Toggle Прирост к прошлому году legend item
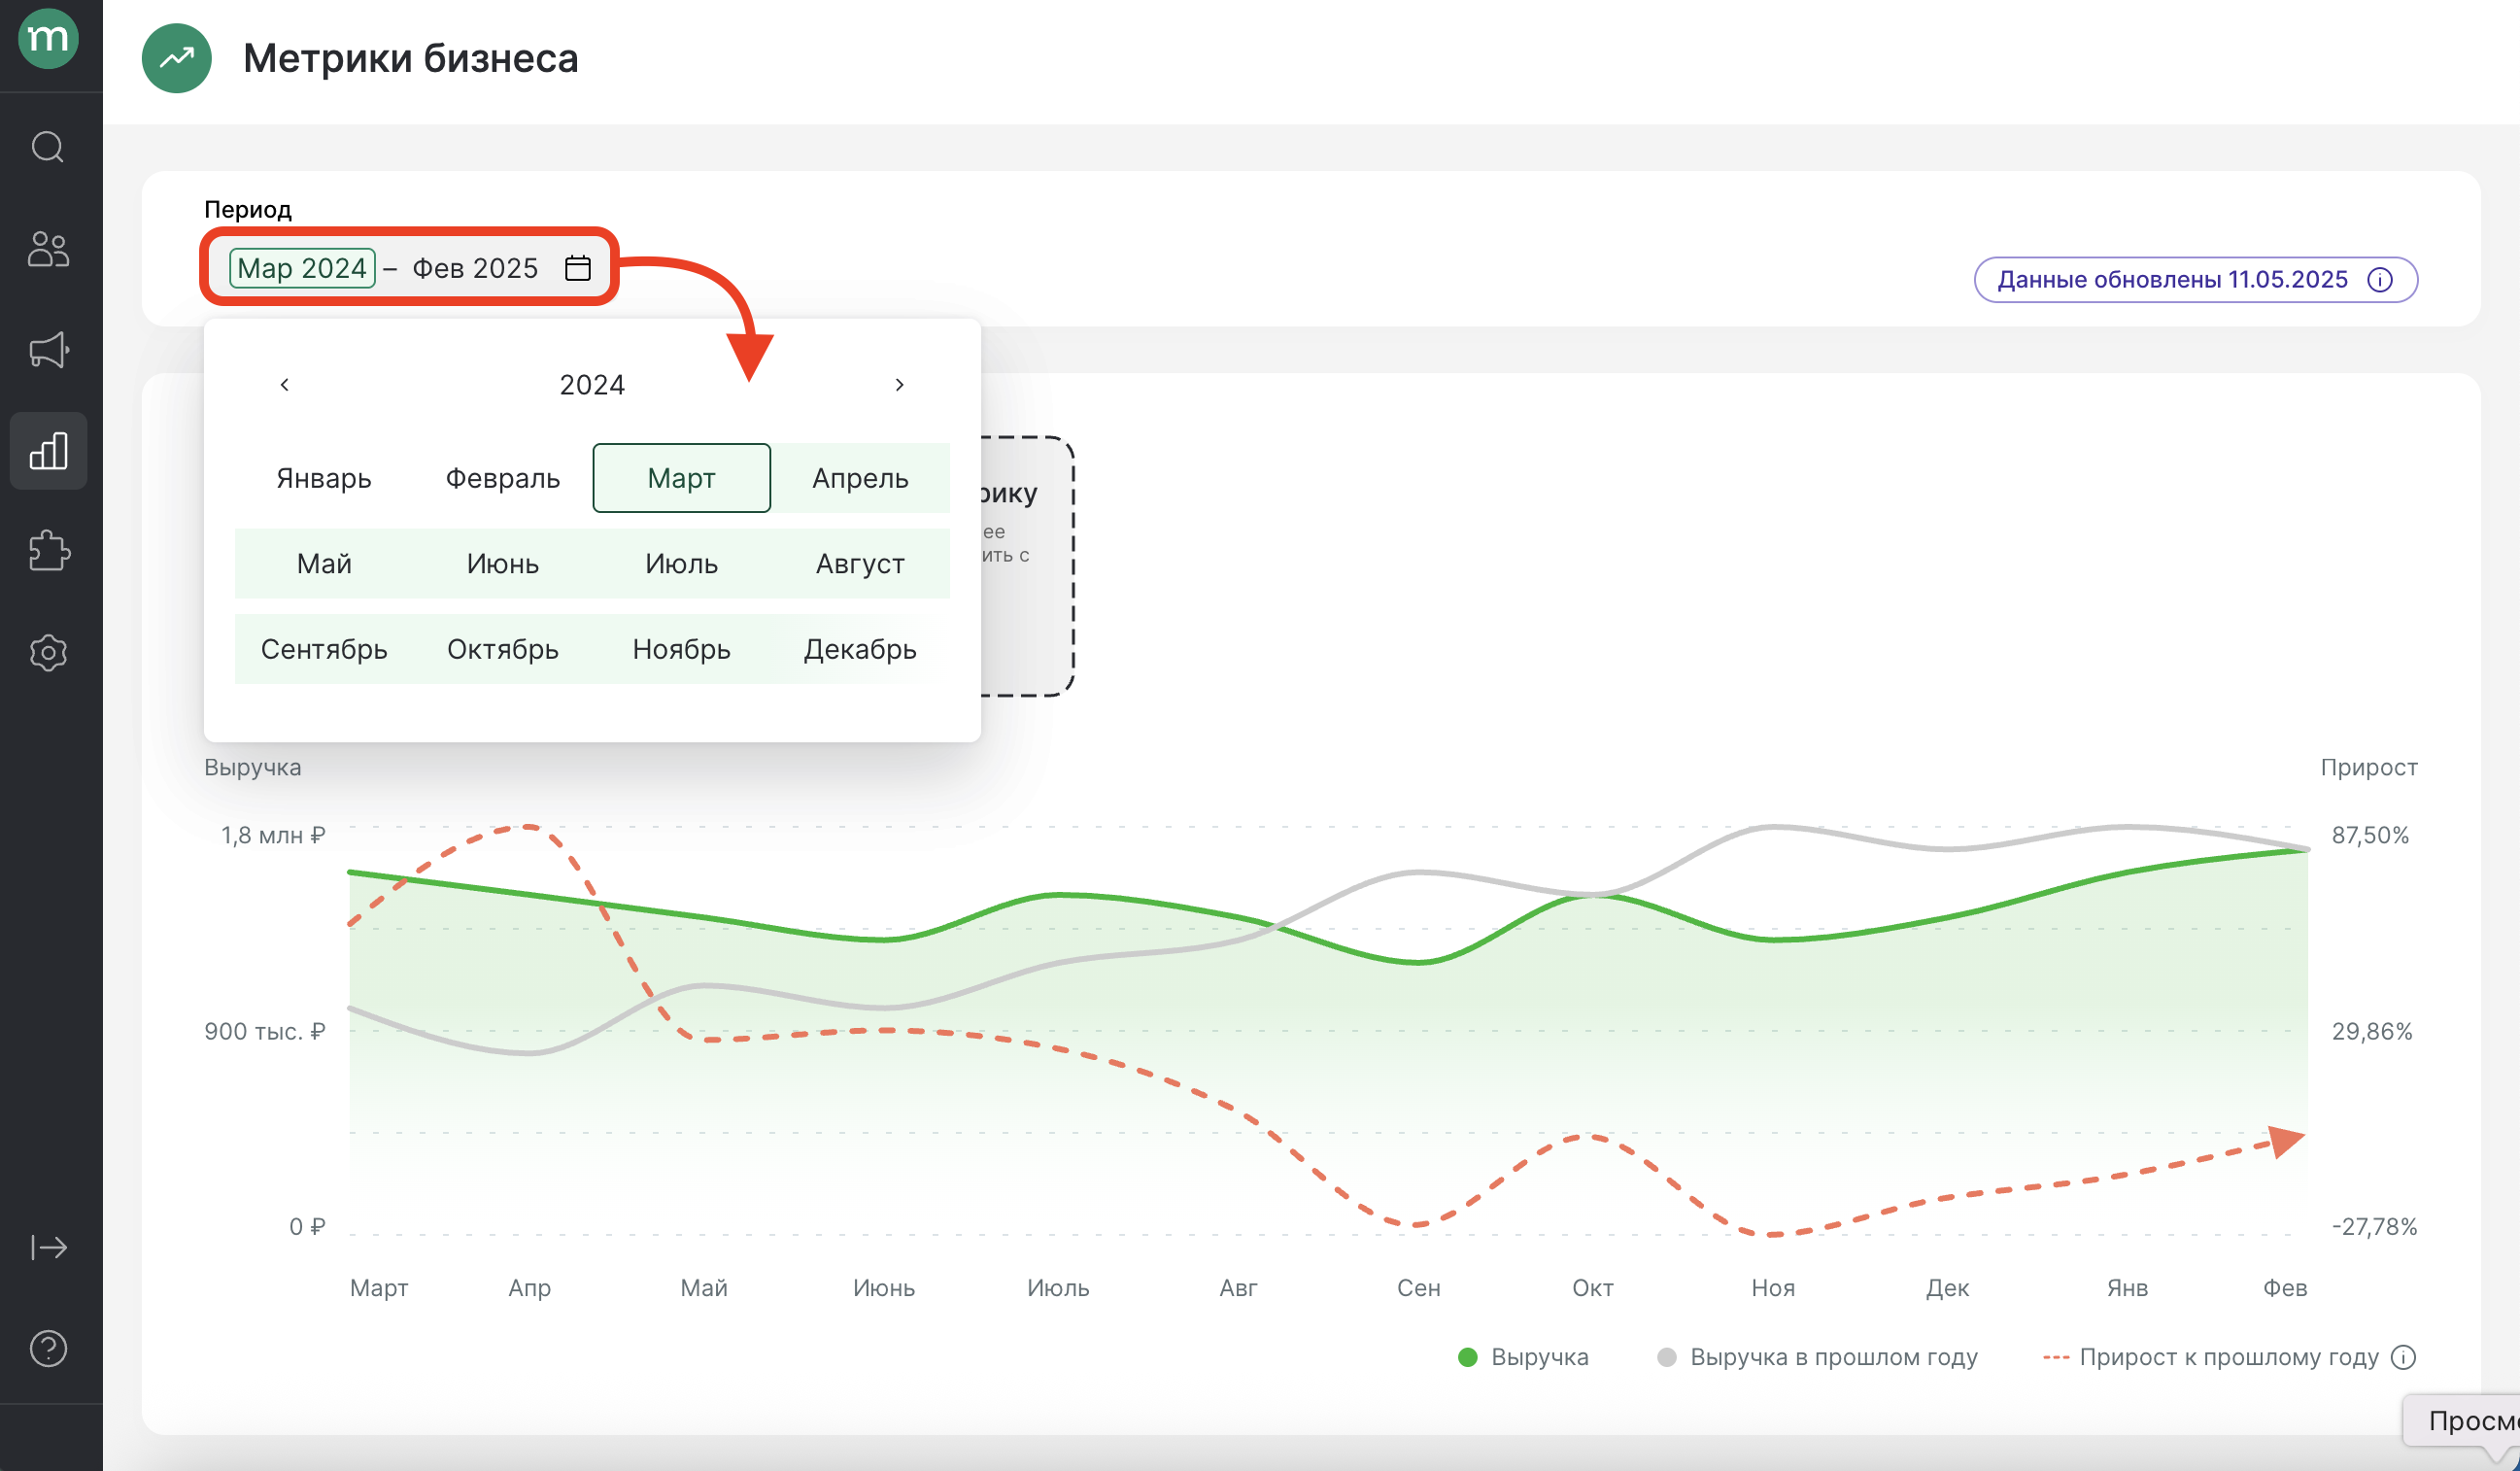Image resolution: width=2520 pixels, height=1471 pixels. pyautogui.click(x=2211, y=1358)
